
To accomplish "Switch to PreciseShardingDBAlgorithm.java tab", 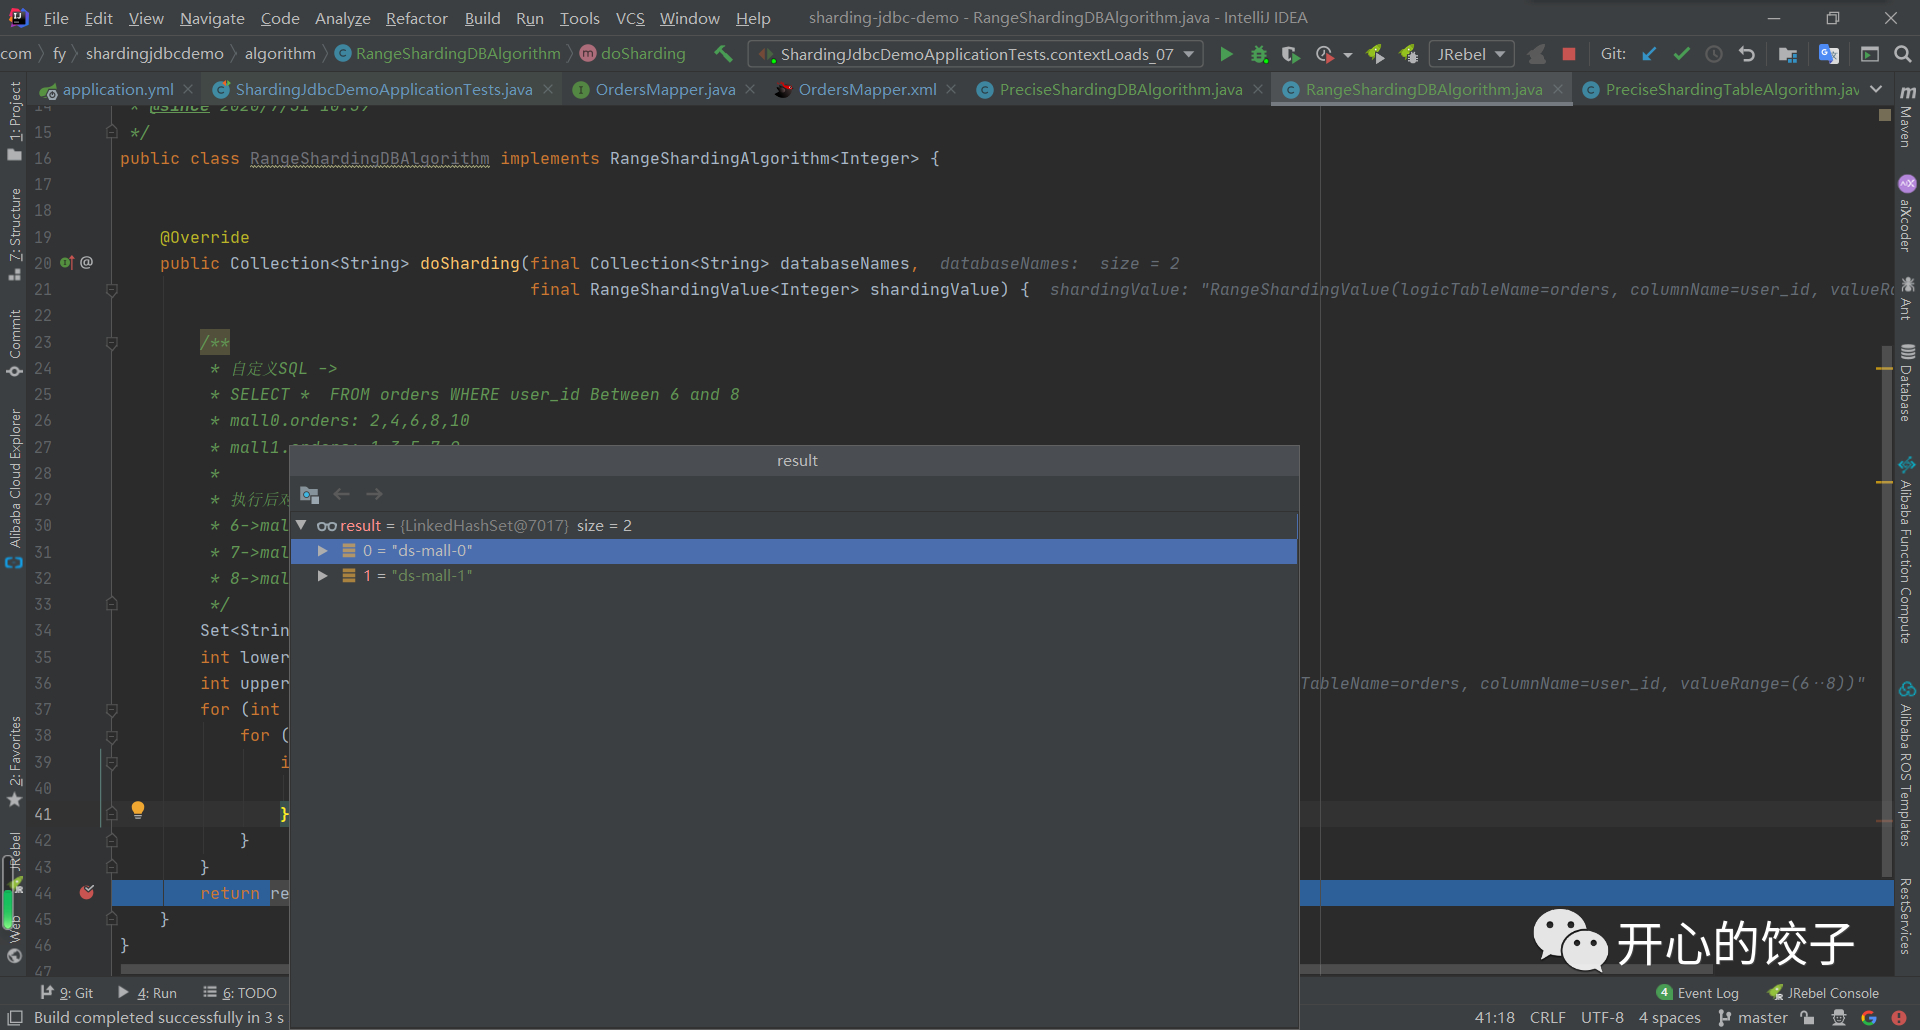I will 1121,89.
